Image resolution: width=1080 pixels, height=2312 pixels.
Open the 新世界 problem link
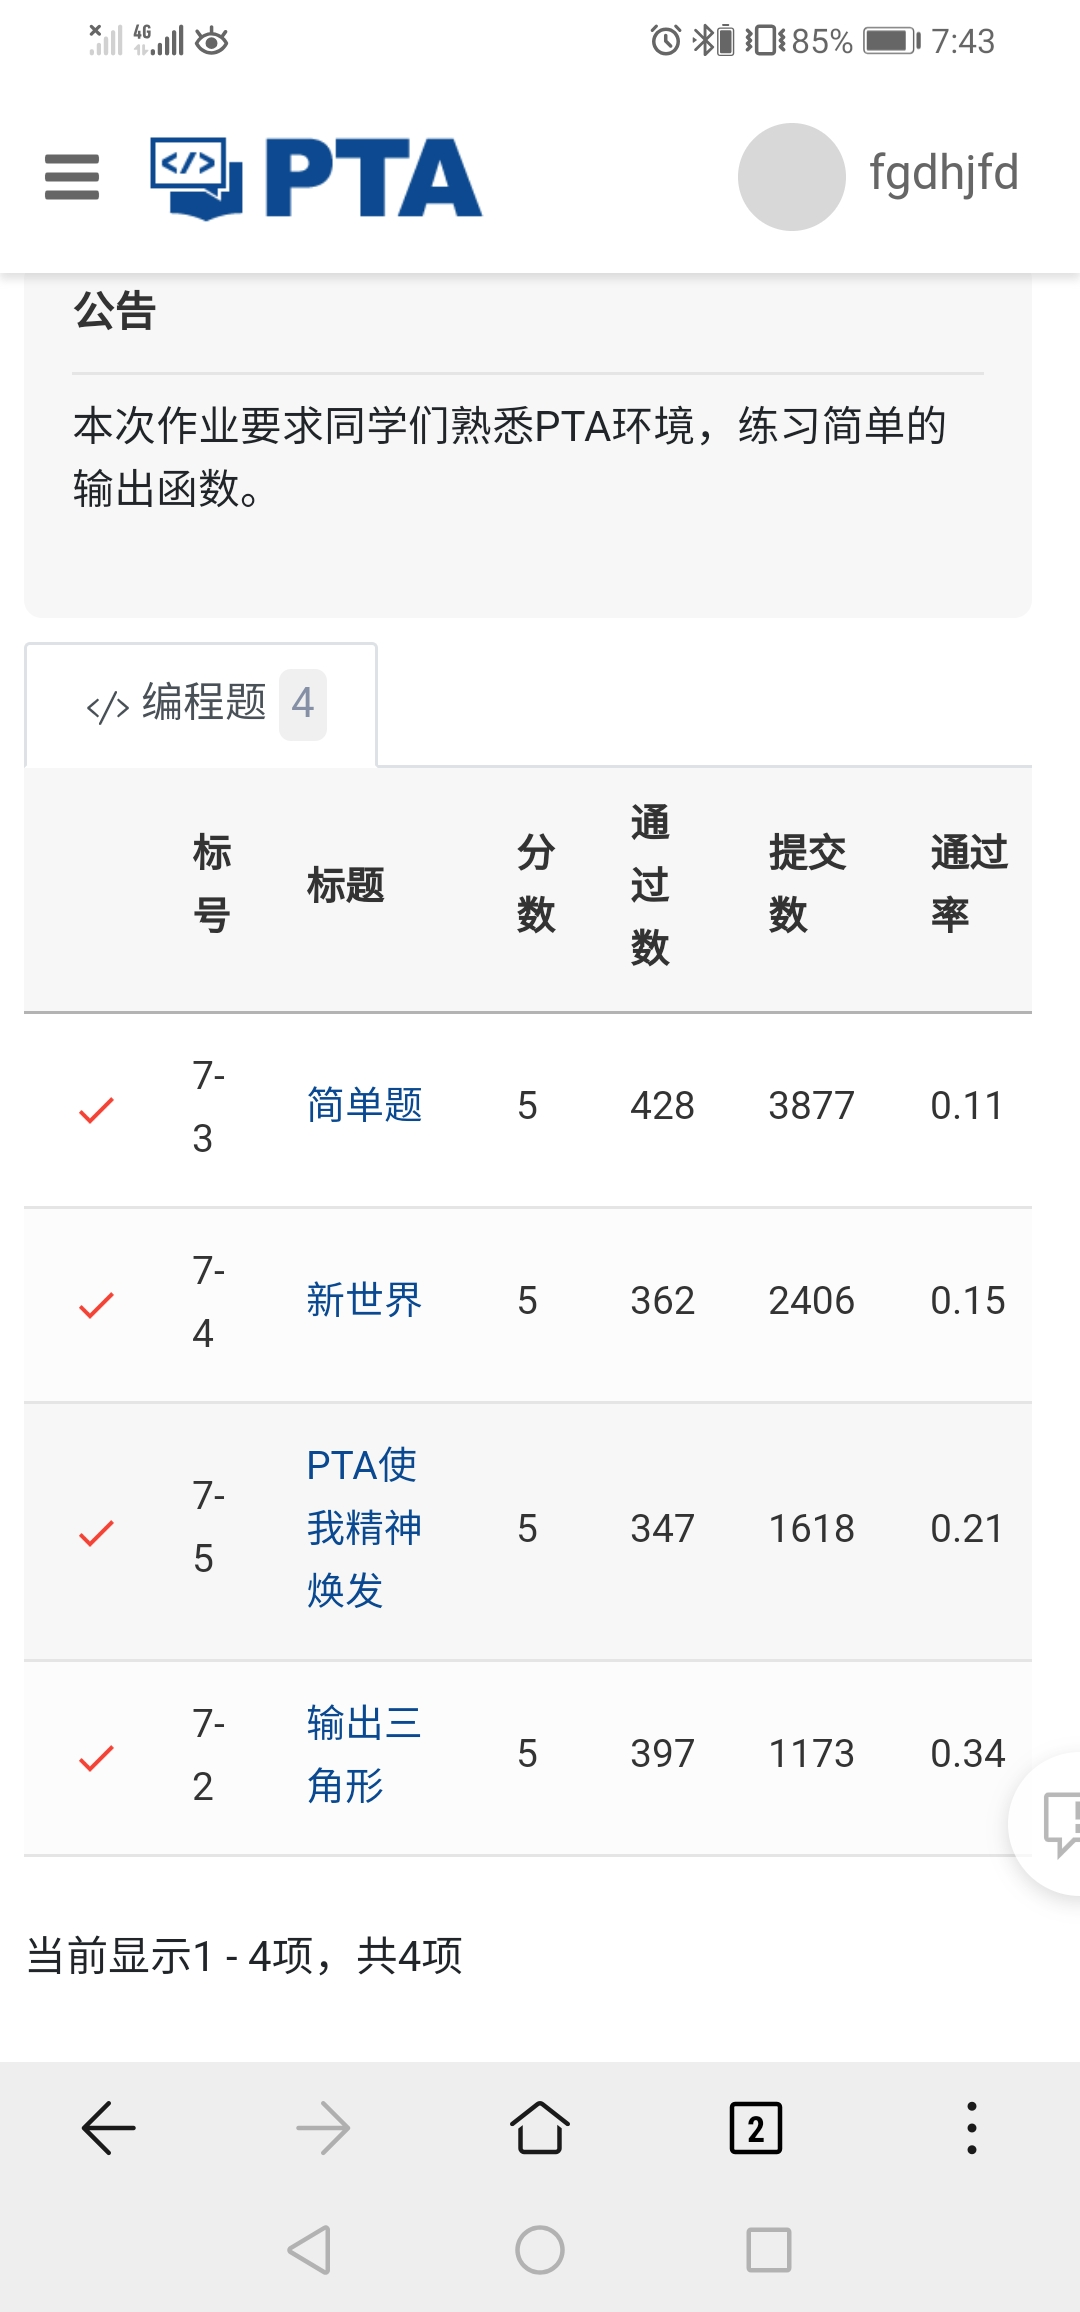[364, 1300]
